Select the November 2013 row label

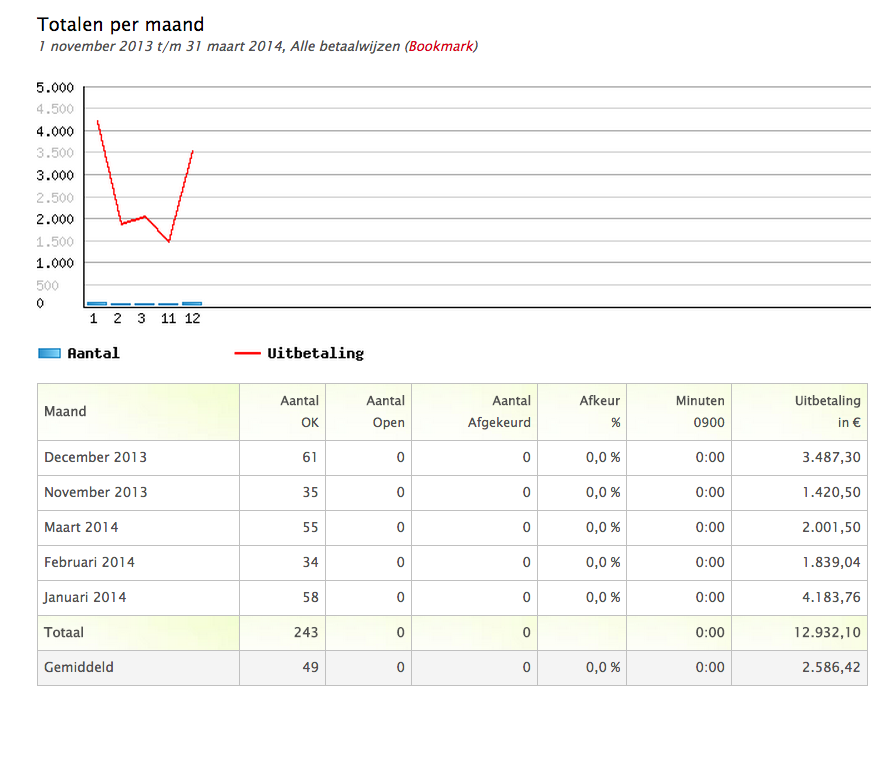(95, 492)
